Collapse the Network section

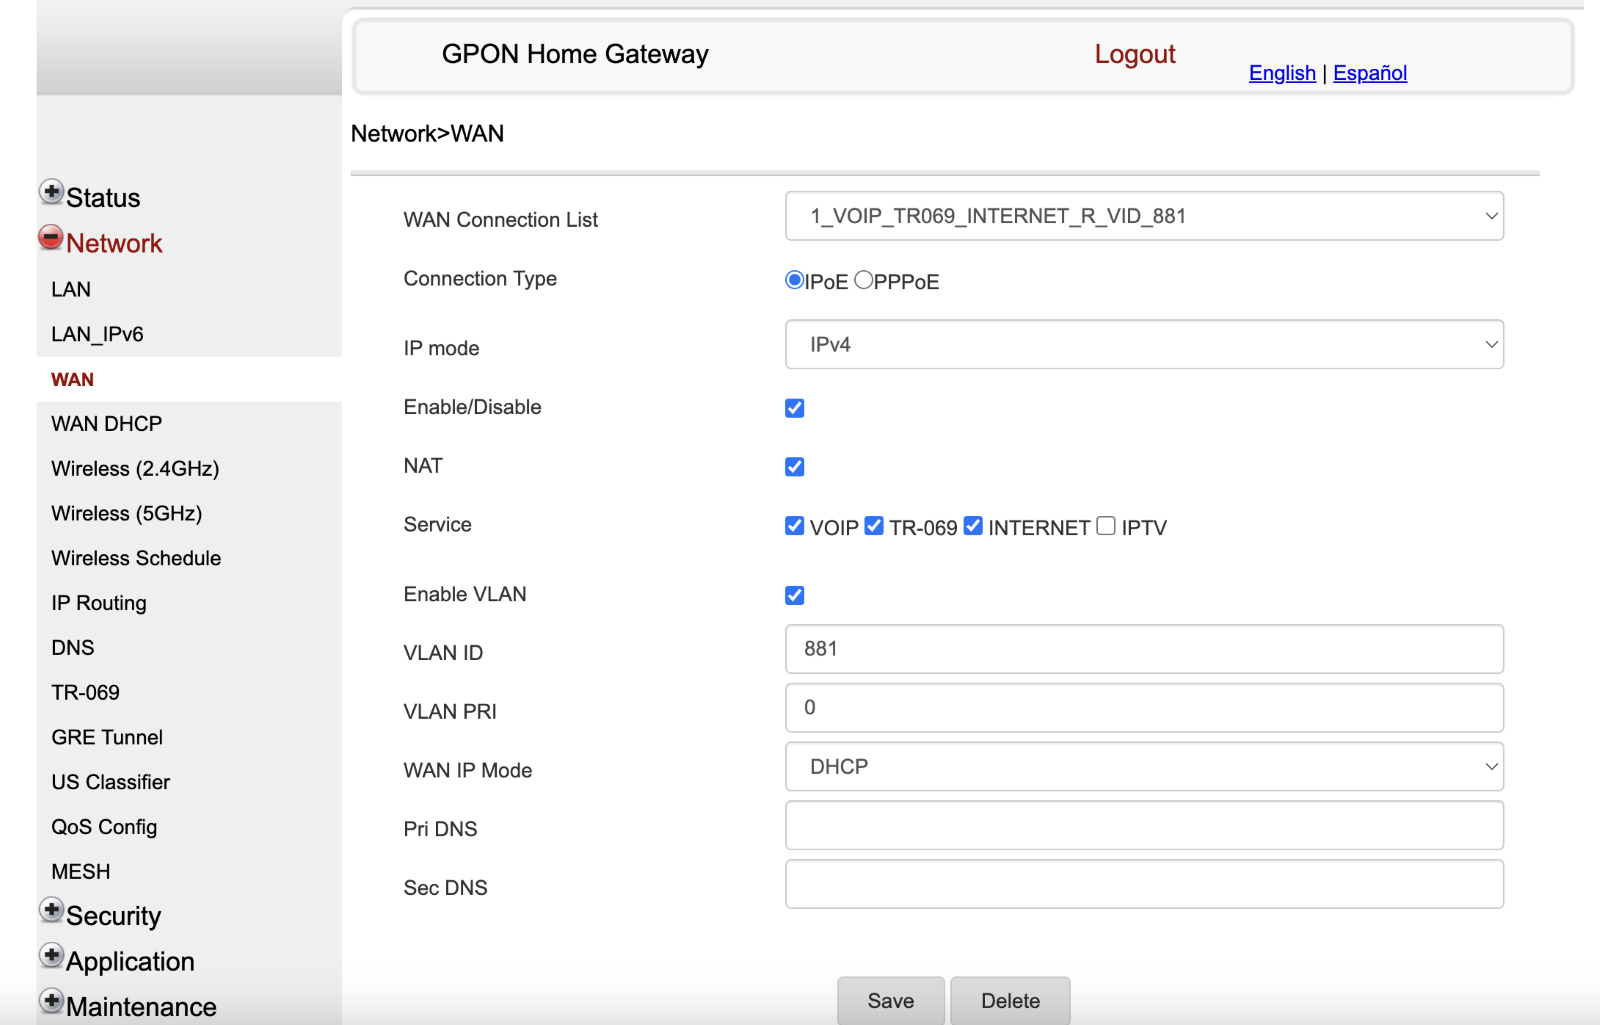pyautogui.click(x=49, y=238)
